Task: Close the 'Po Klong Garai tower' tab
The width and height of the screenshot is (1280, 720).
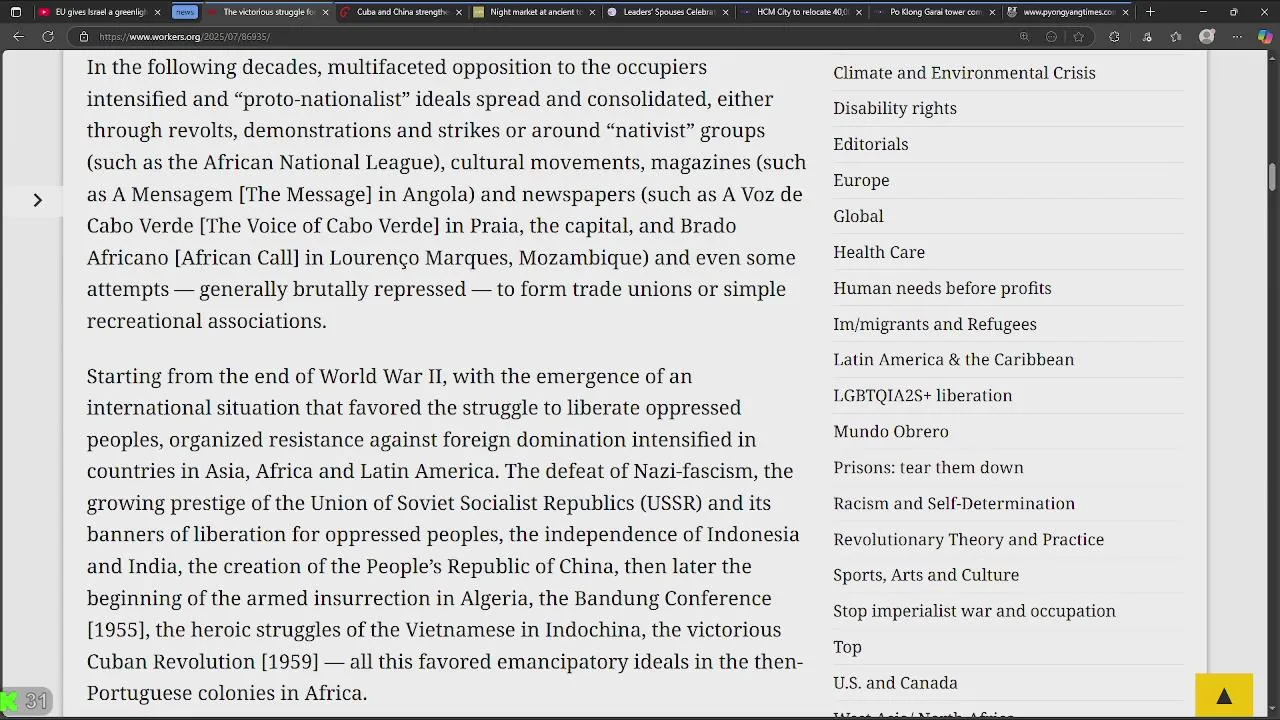Action: [x=992, y=12]
